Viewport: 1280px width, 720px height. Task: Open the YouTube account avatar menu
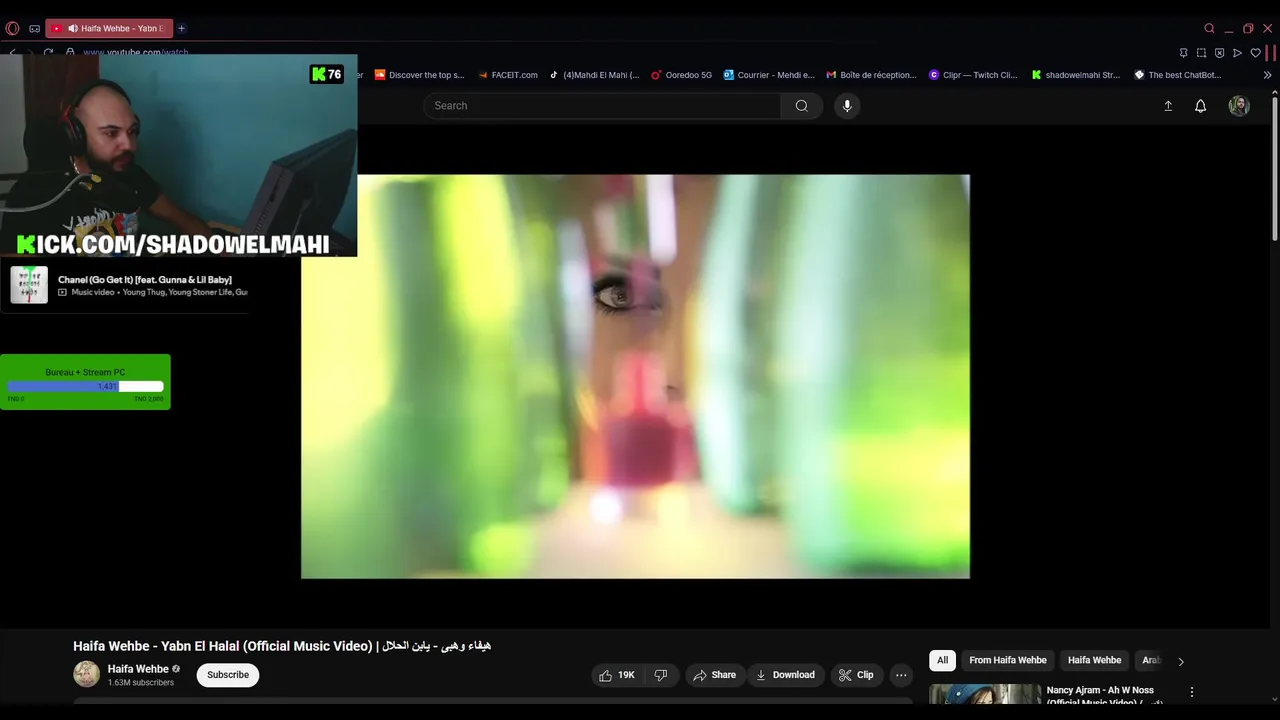click(1239, 106)
